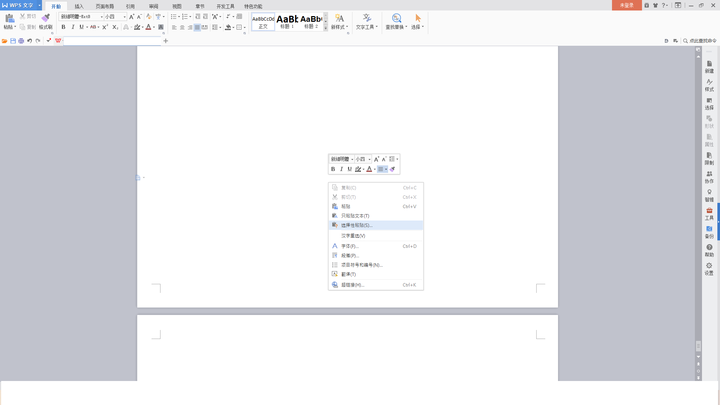This screenshot has width=720, height=405.
Task: Click the ribbon highlight color pen
Action: tap(137, 27)
